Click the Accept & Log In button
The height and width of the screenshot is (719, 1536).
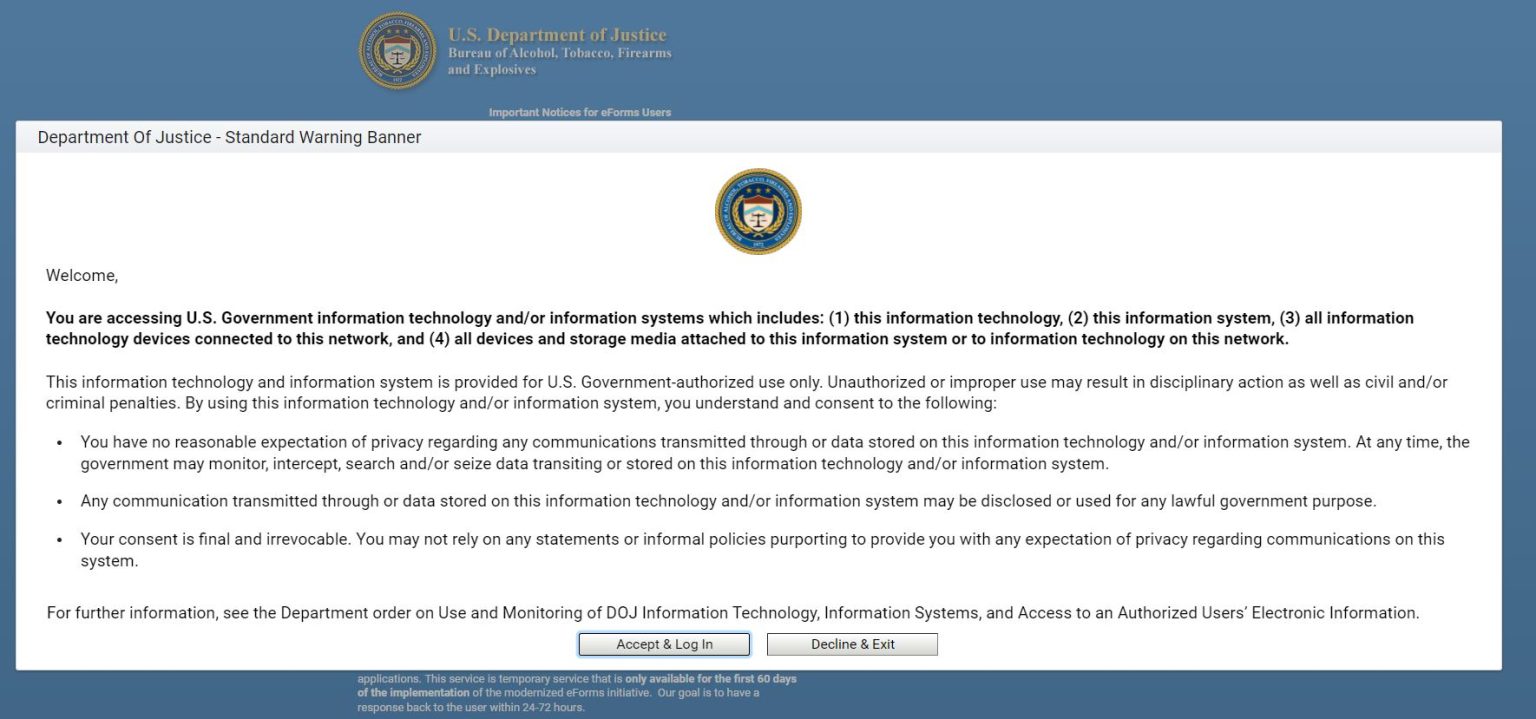(664, 644)
